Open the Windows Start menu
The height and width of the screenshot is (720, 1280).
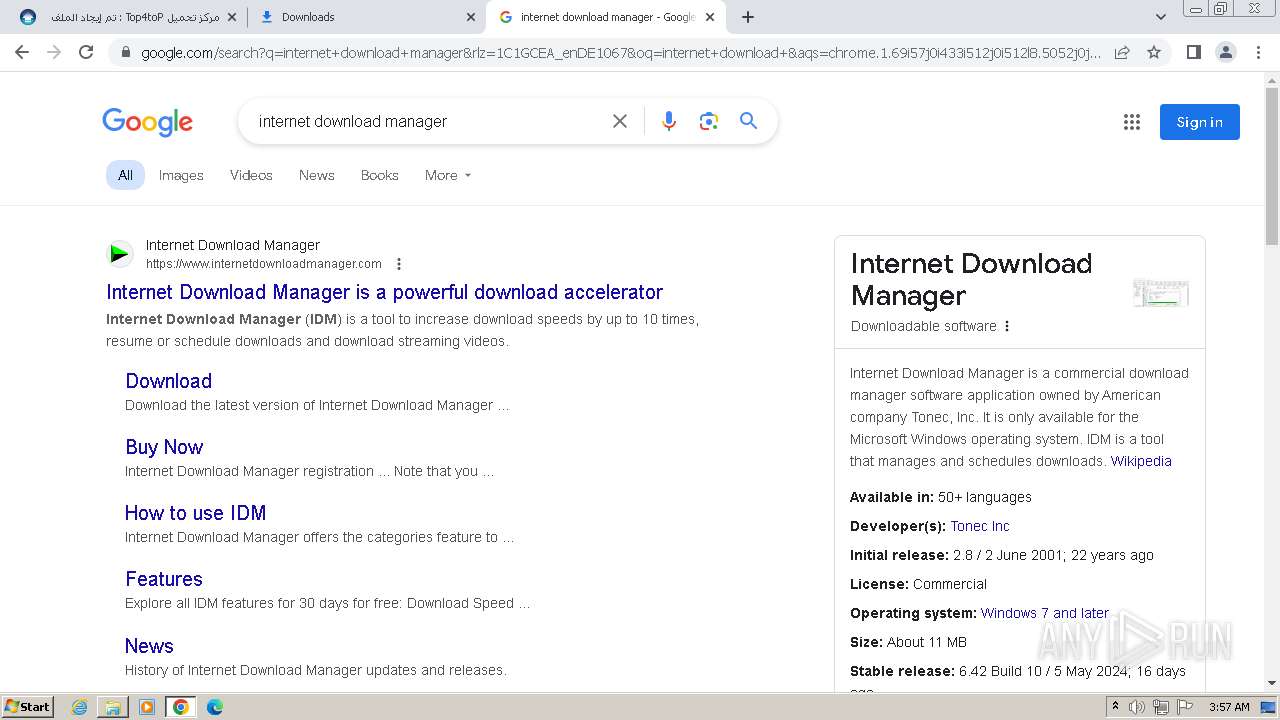pos(28,707)
